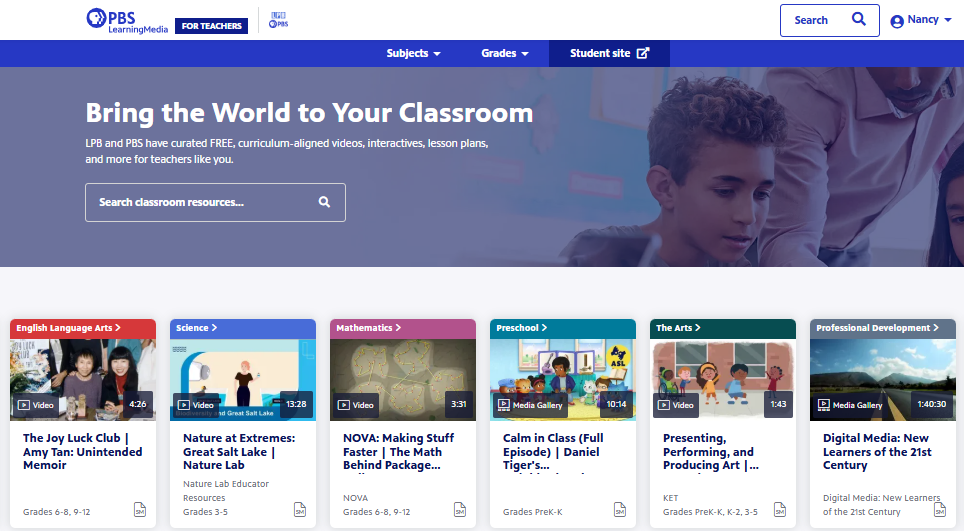Viewport: 964px width, 531px height.
Task: Open Digital Media: New Learners title
Action: coord(877,452)
